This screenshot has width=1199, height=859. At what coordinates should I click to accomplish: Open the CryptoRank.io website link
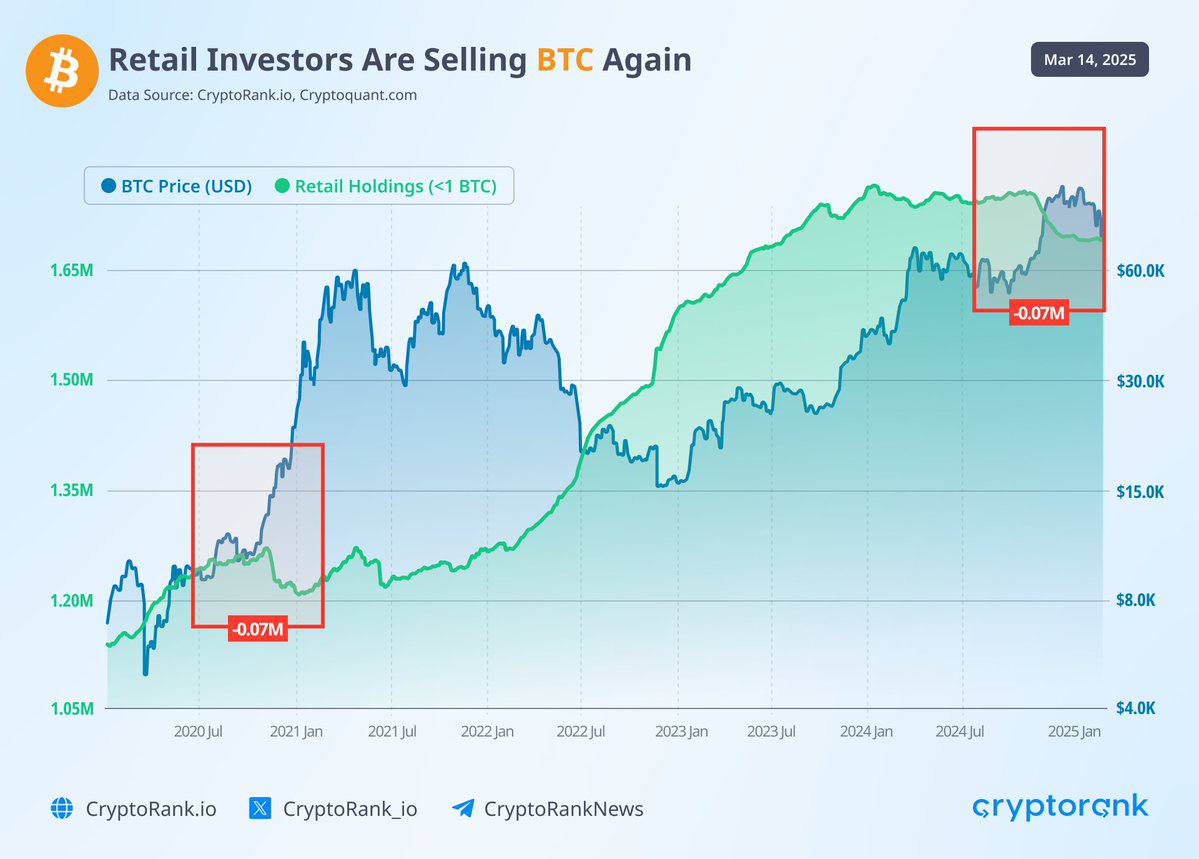[x=151, y=809]
